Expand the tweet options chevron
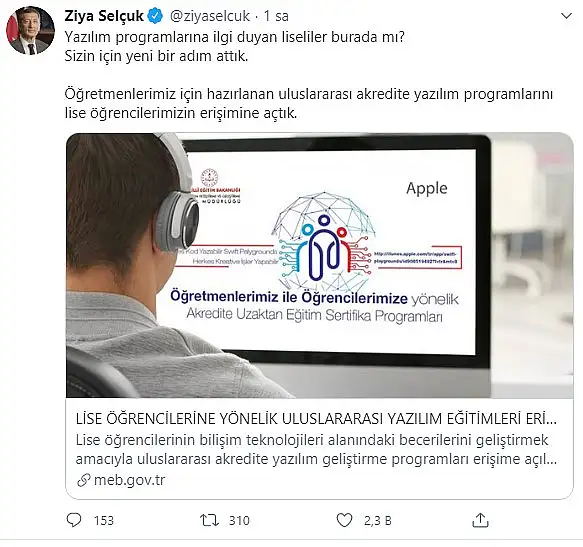Image resolution: width=583 pixels, height=547 pixels. point(566,16)
